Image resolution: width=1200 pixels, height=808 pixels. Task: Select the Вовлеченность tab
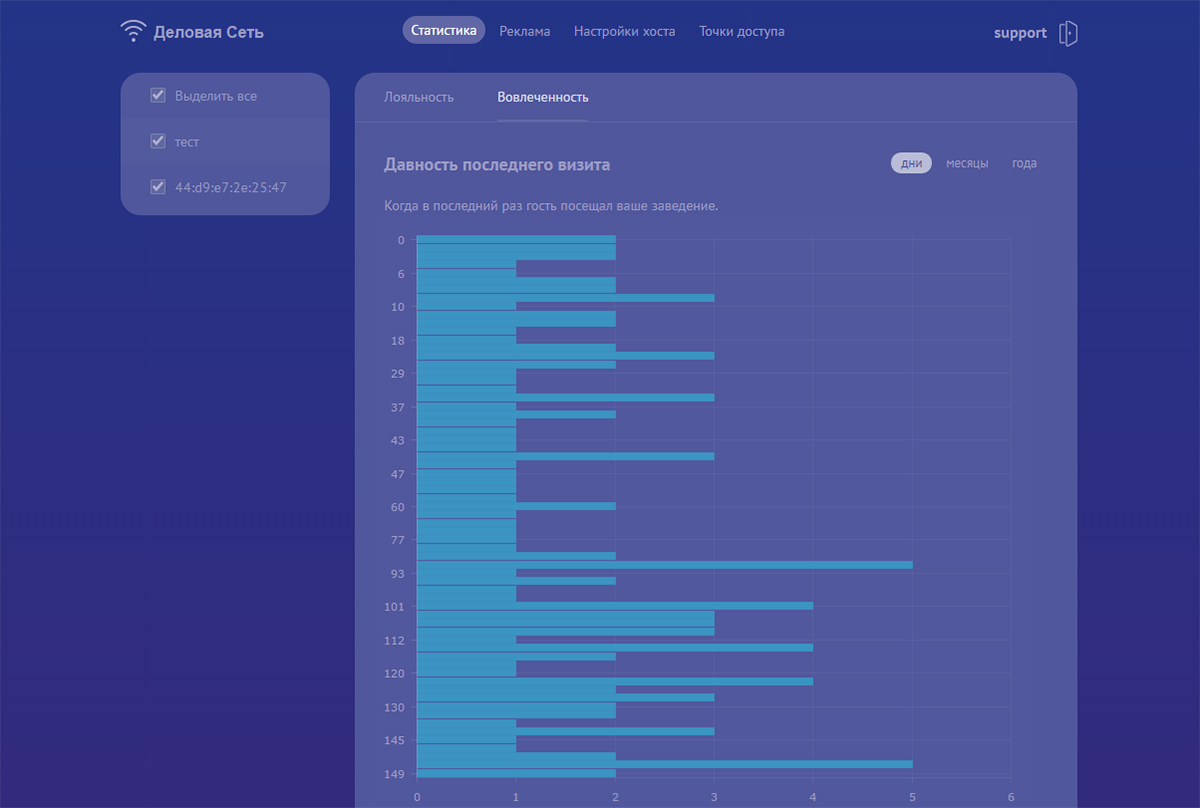click(543, 97)
